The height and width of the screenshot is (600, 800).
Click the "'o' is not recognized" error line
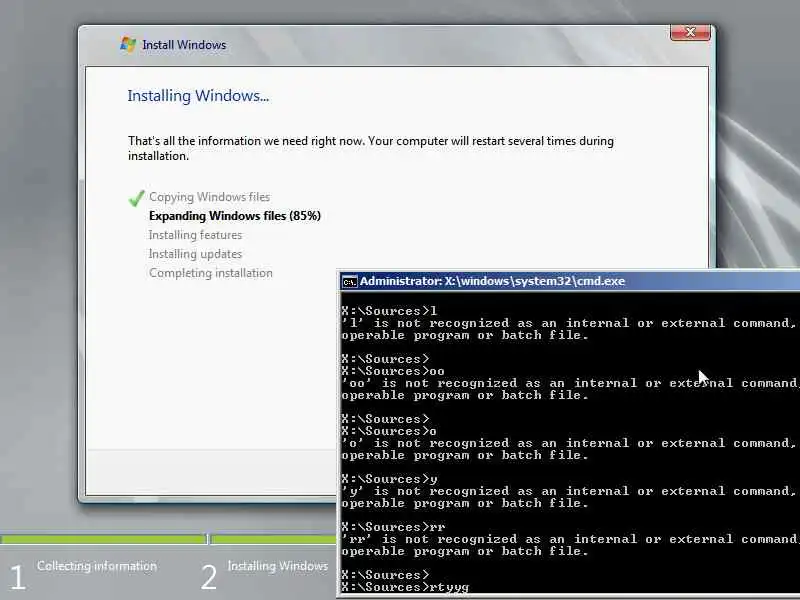[569, 443]
